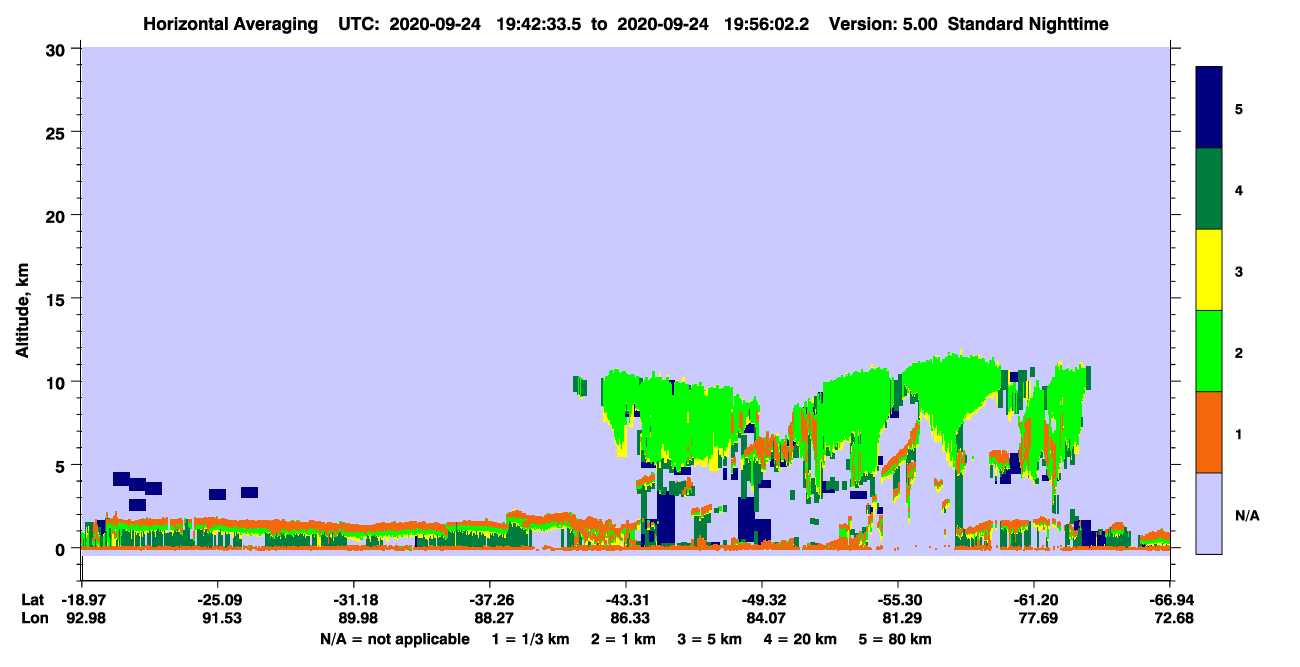Click the 'Lon' row label

pos(34,618)
